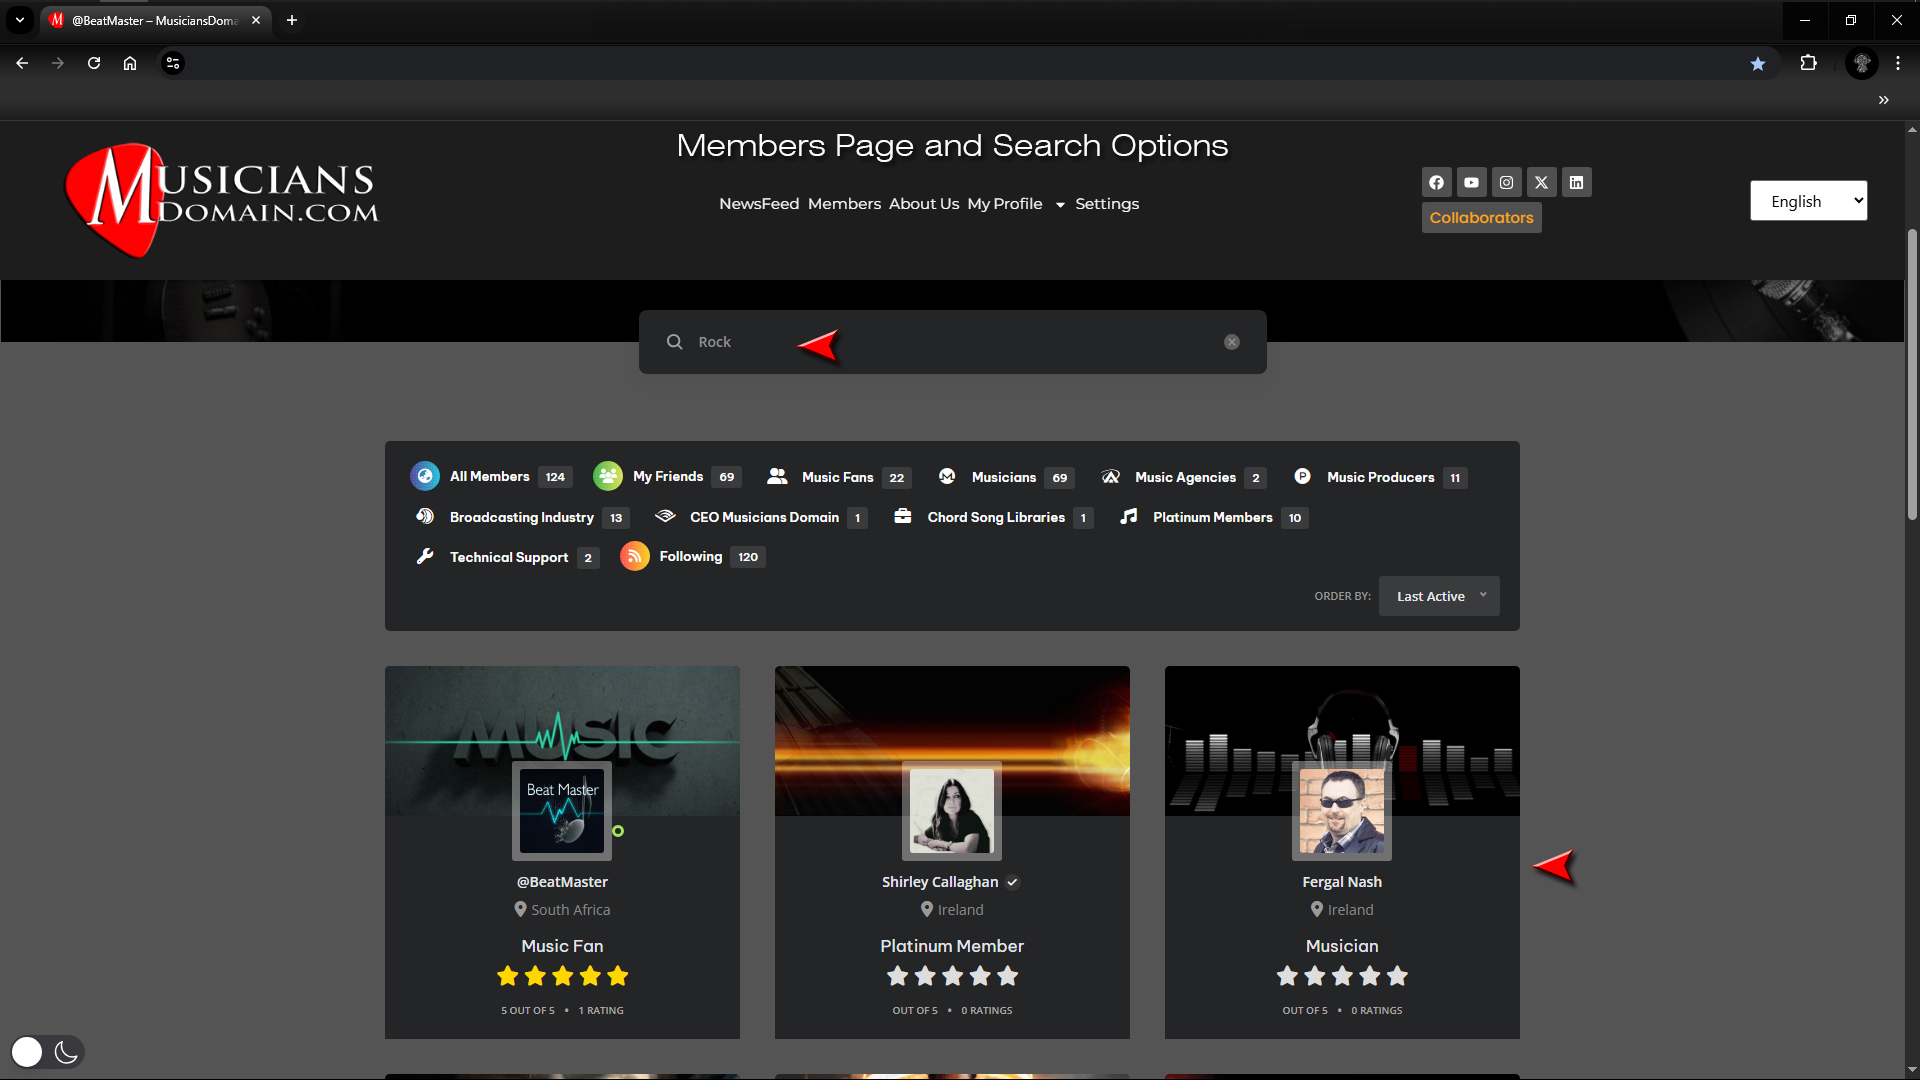Screen dimensions: 1920x1080
Task: Open the X (Twitter) social icon
Action: point(1541,182)
